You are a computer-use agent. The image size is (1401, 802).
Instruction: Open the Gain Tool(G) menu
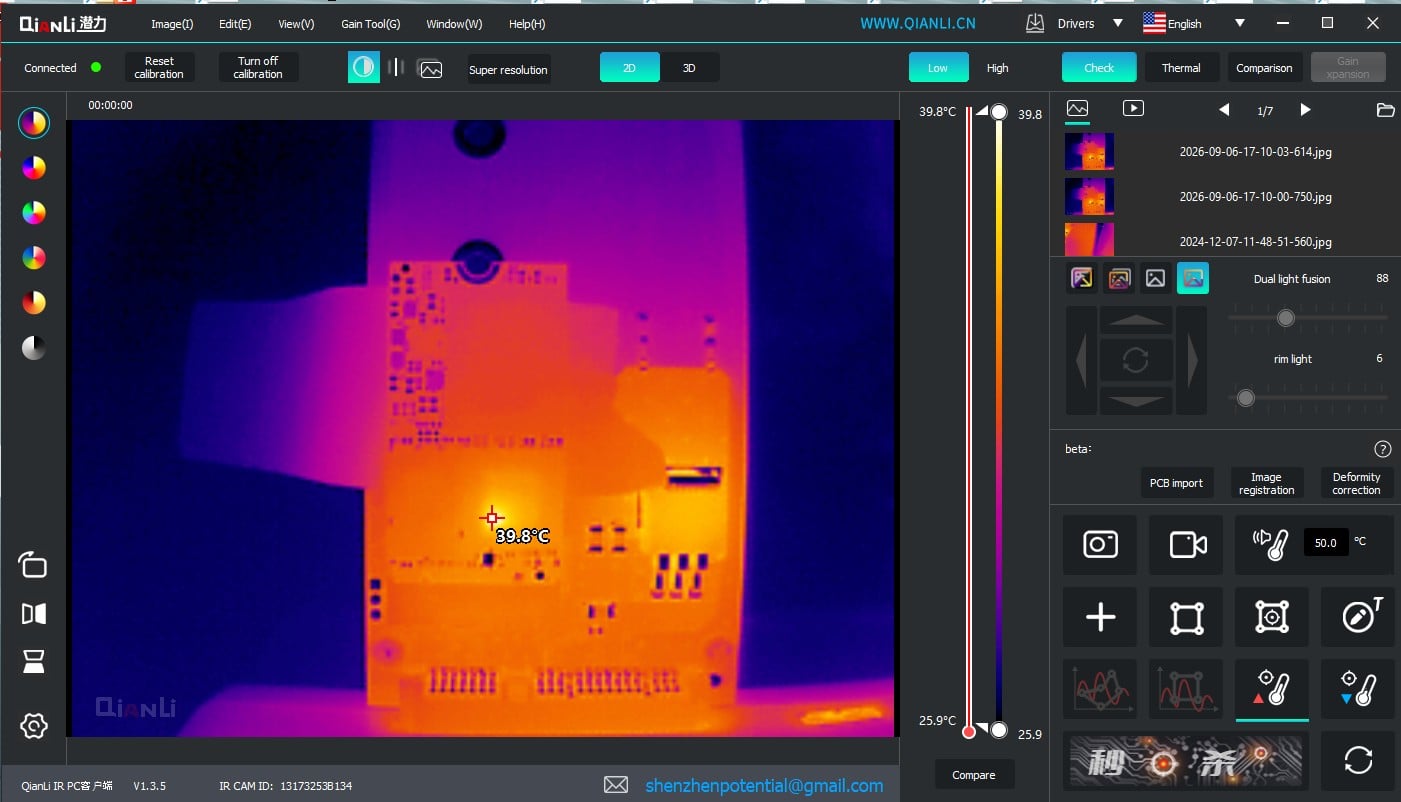point(370,24)
